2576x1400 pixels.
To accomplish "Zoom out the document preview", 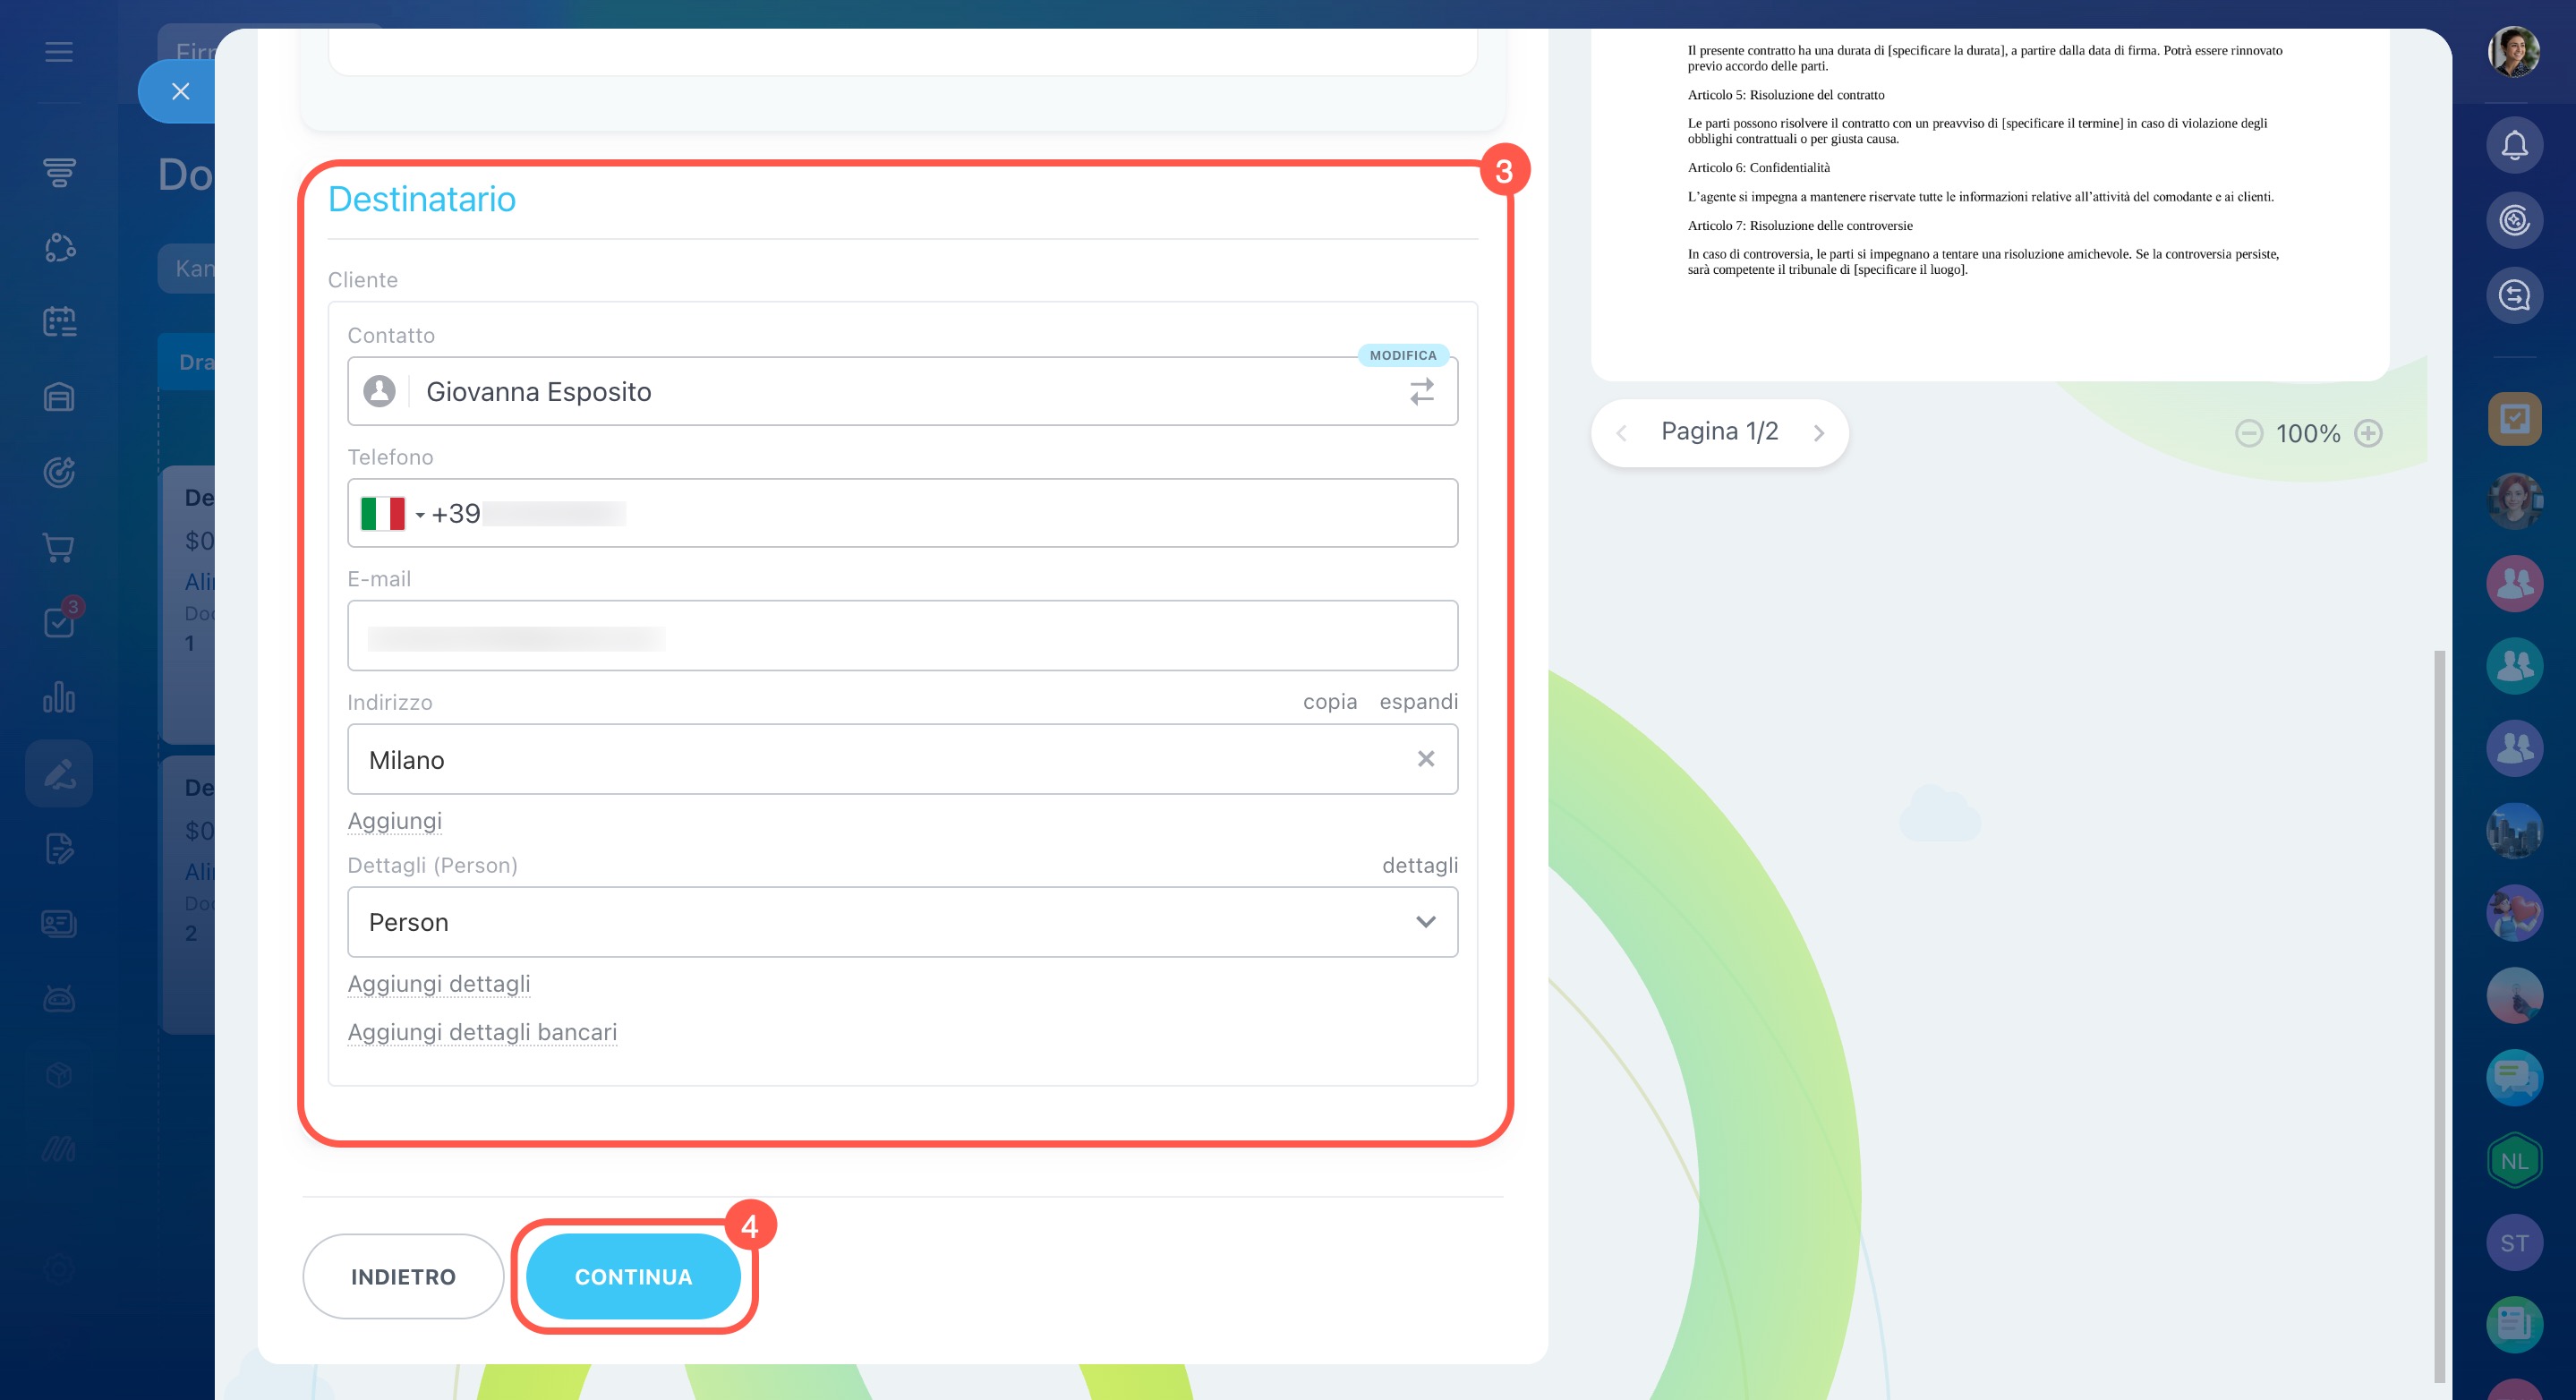I will 2248,433.
